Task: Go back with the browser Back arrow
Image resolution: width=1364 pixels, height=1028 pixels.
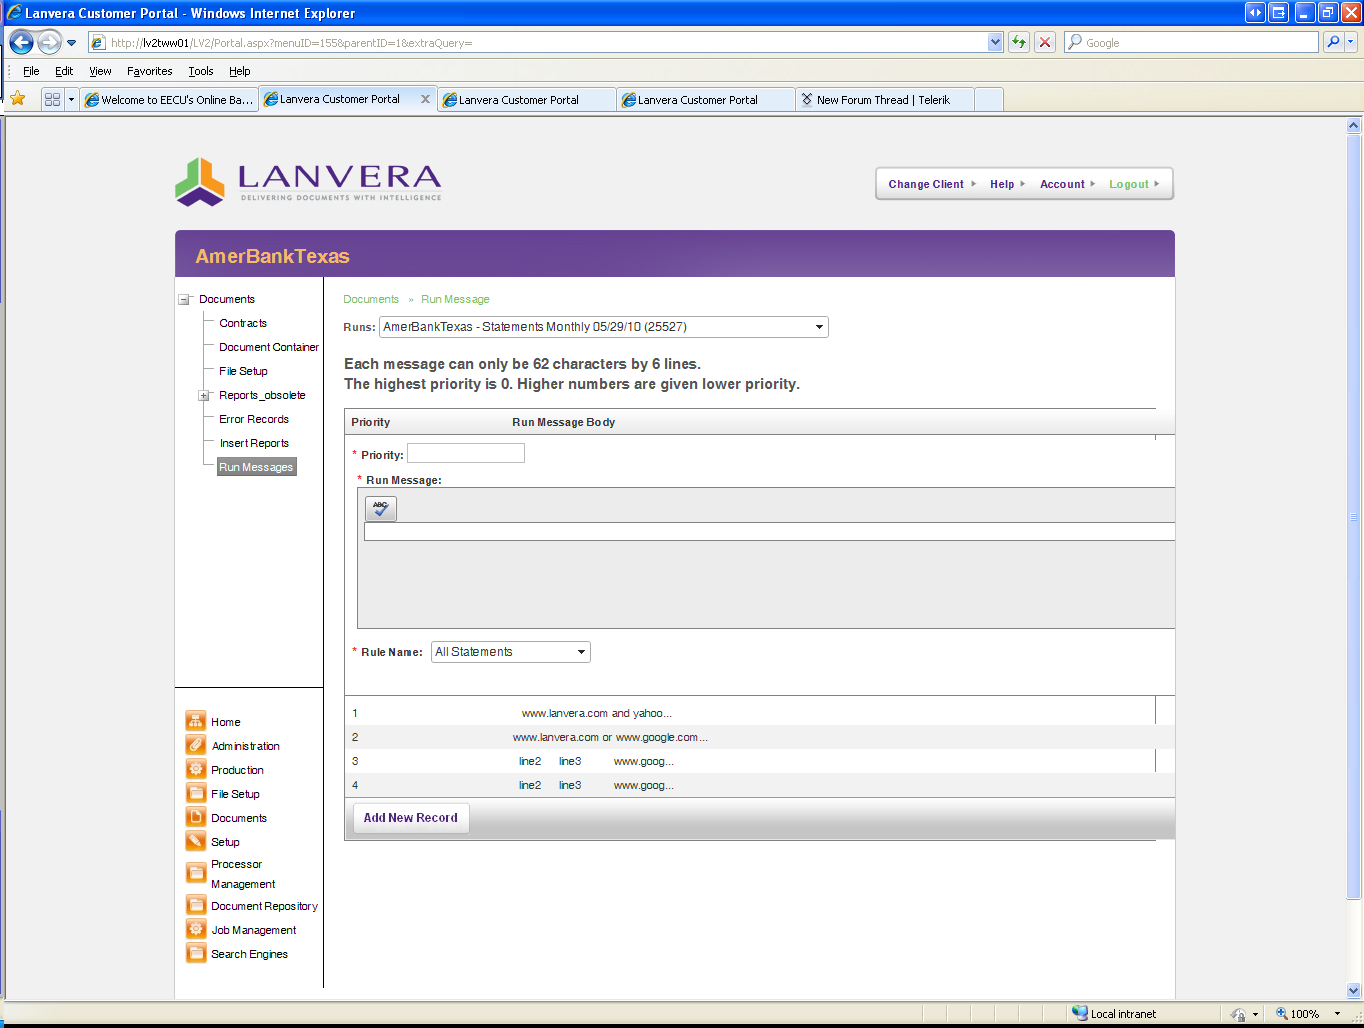Action: [21, 42]
